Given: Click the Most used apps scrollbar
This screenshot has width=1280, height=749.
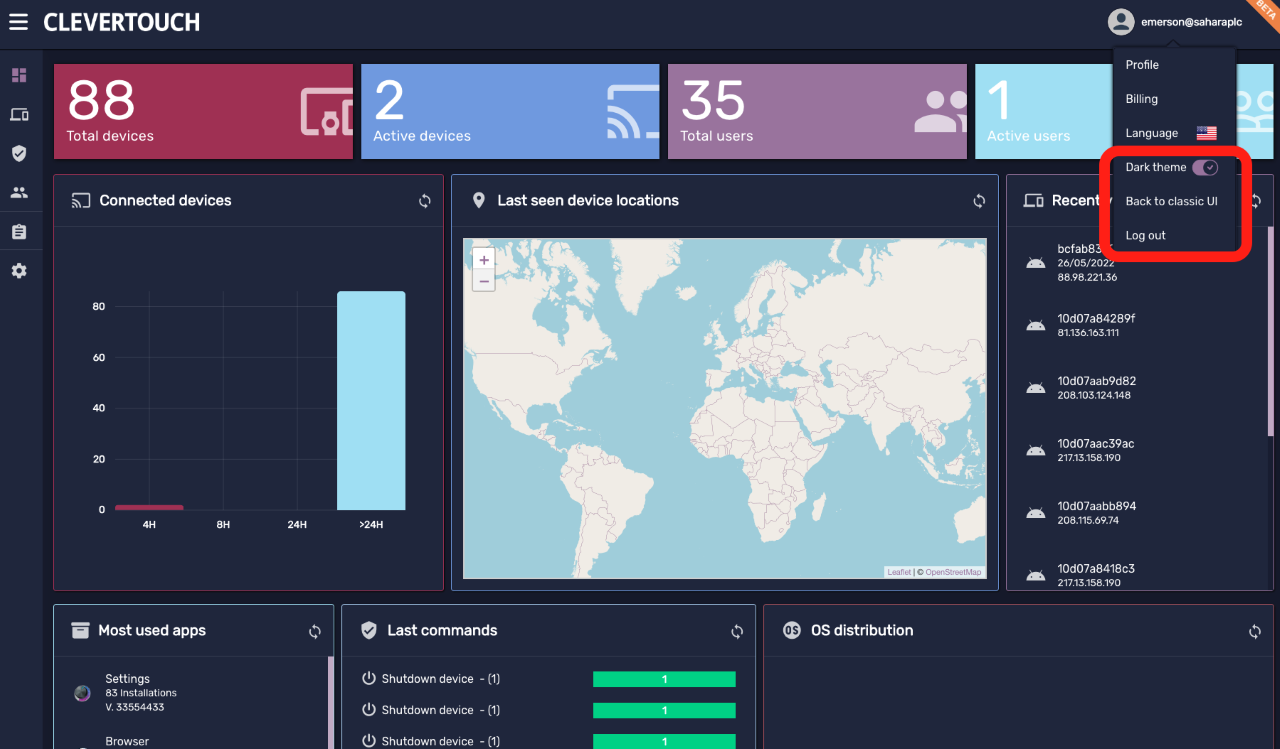Looking at the screenshot, I should (330, 702).
